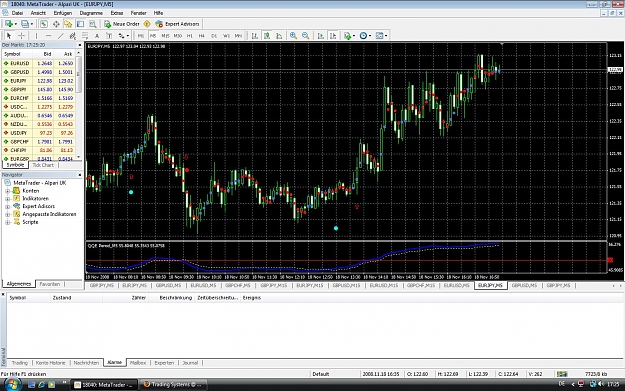
Task: Open the Windows Start orb
Action: pyautogui.click(x=12, y=384)
